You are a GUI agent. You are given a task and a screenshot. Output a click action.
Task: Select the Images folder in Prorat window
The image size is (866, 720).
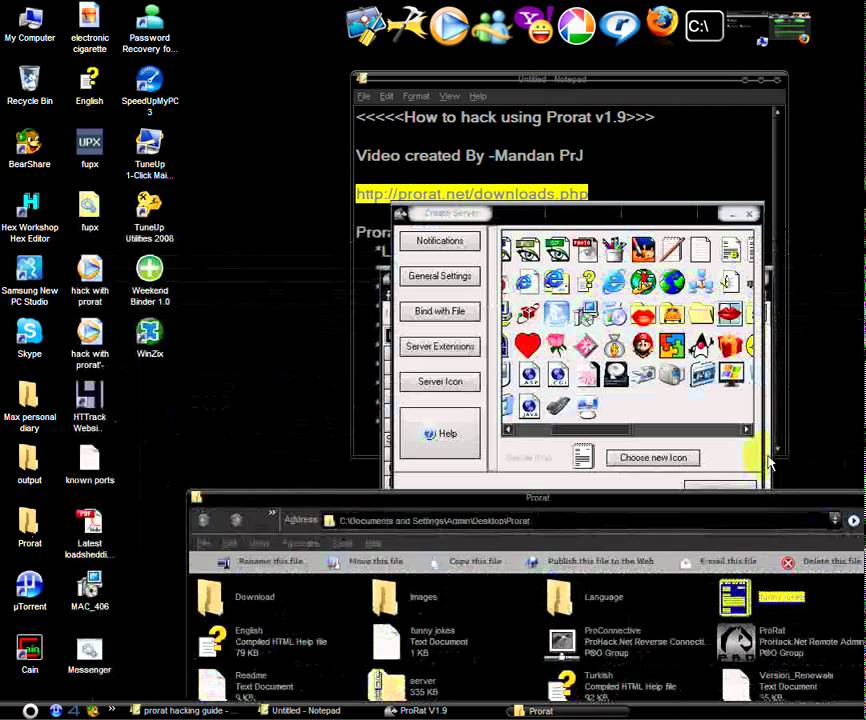point(406,597)
